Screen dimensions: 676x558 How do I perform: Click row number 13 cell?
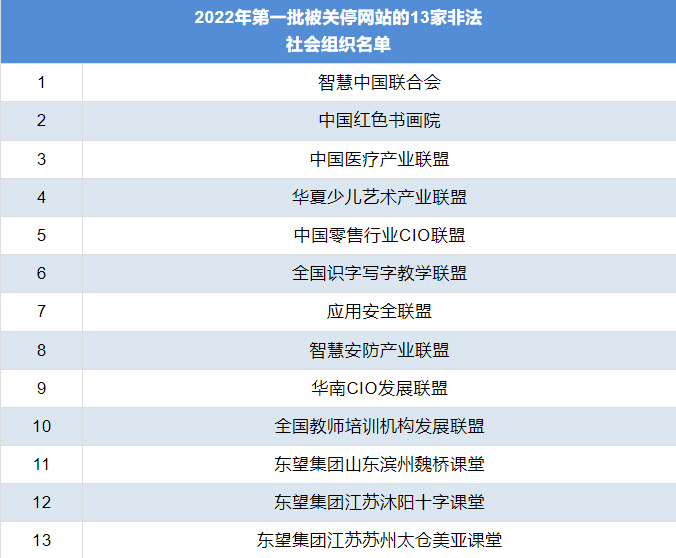(41, 540)
